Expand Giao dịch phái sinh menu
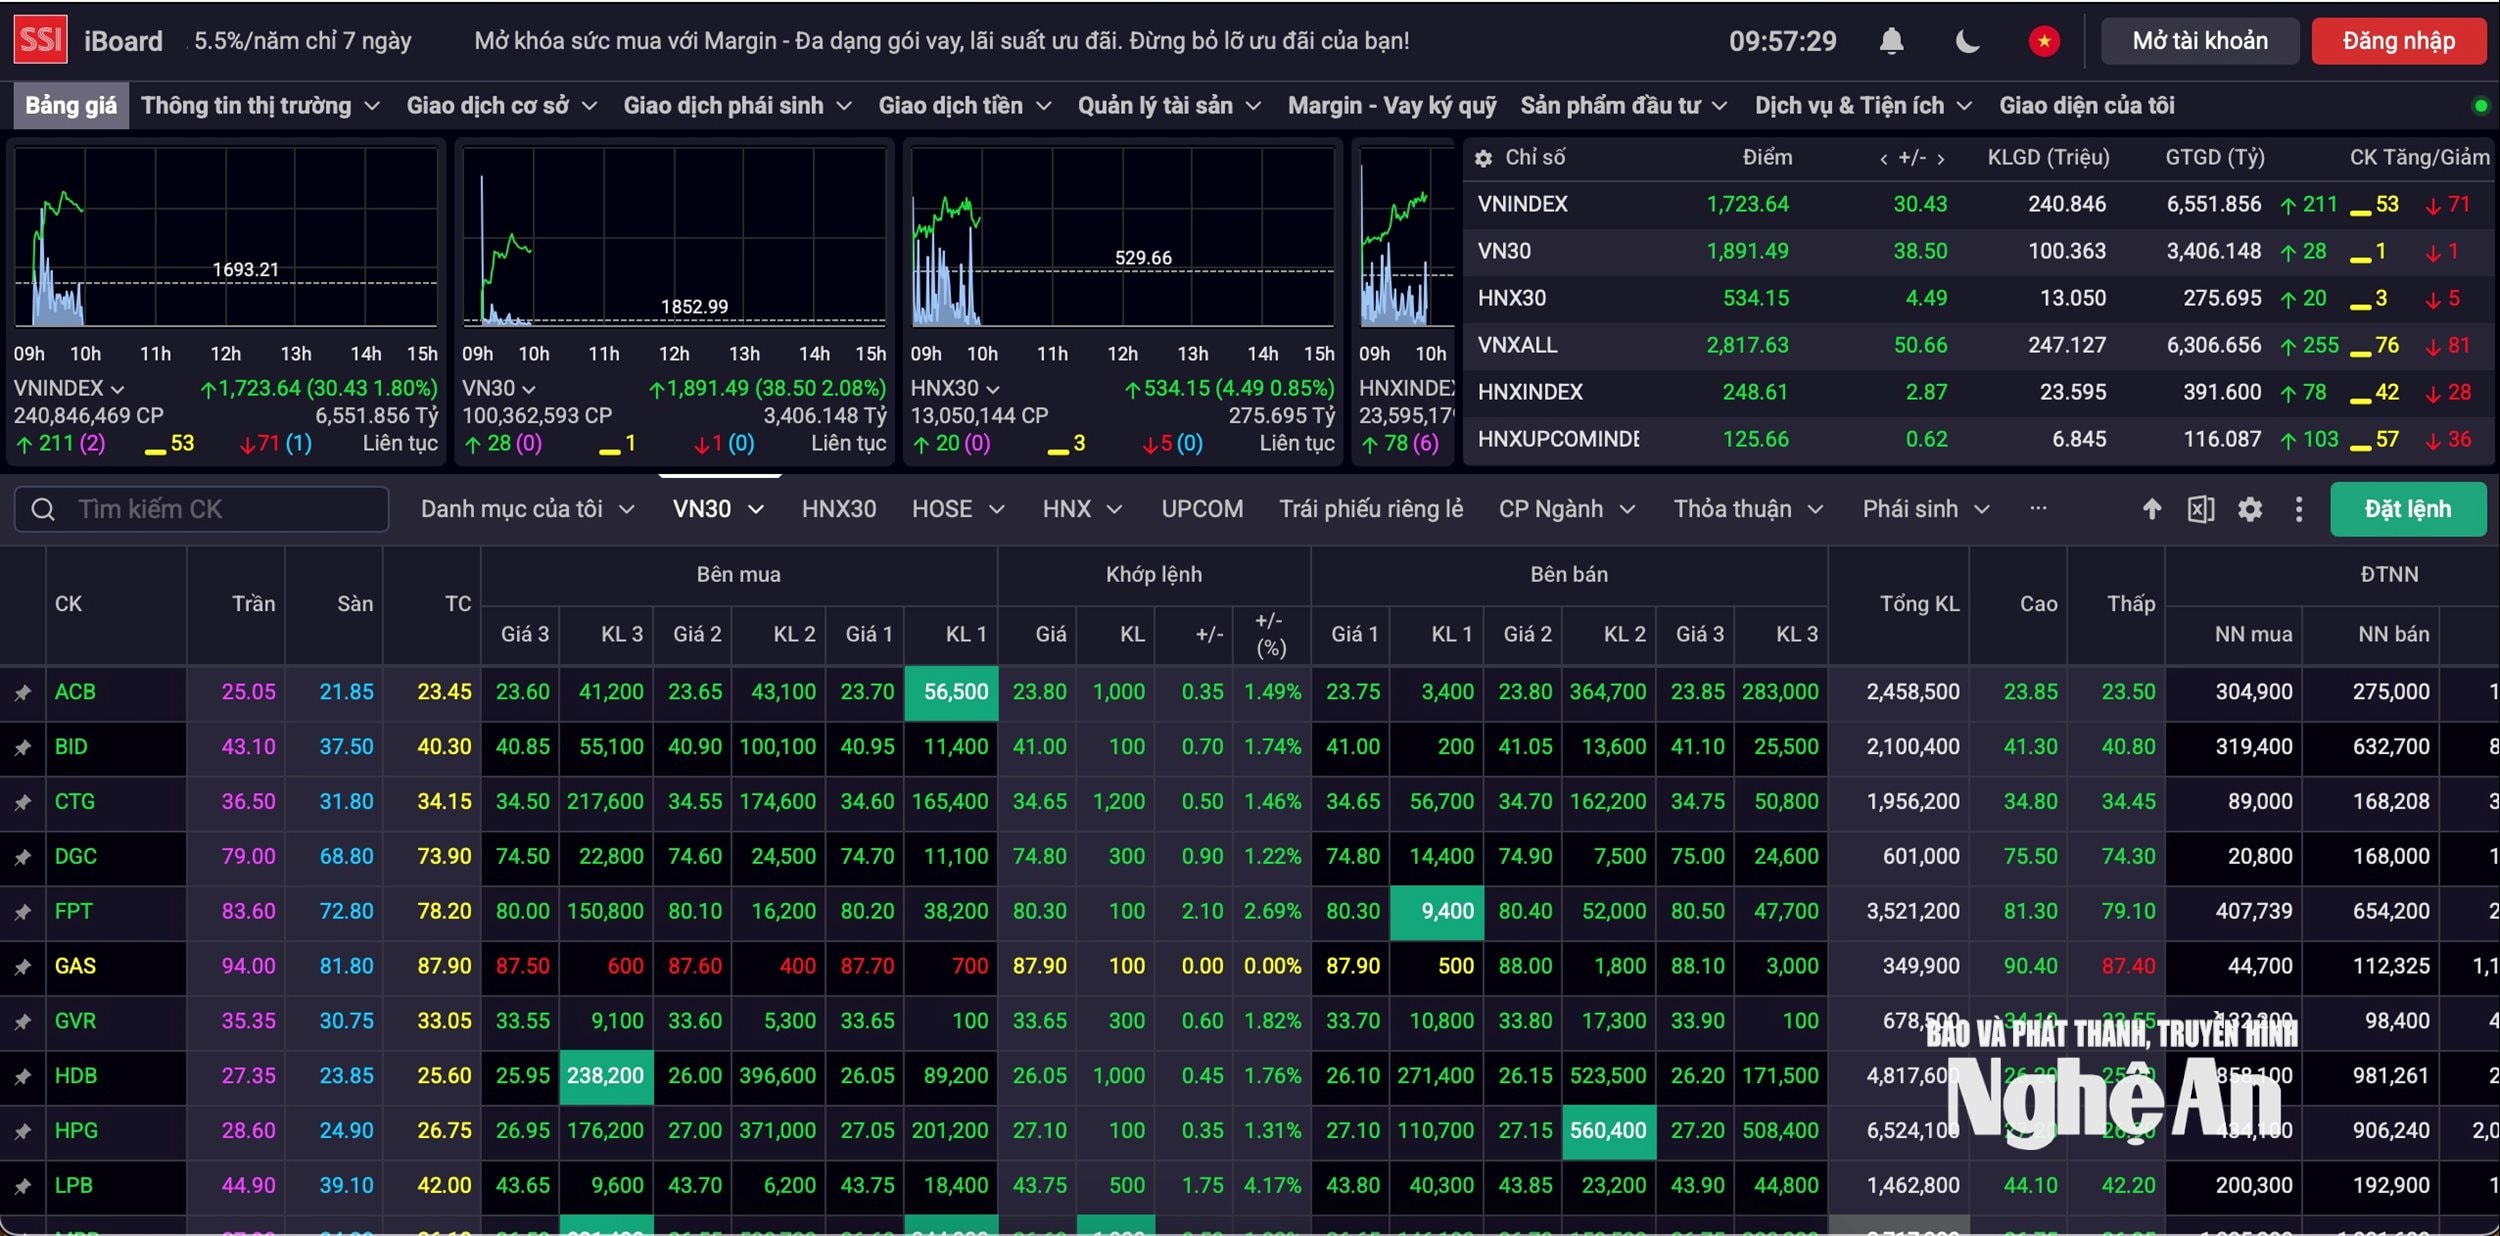2500x1236 pixels. pos(737,106)
